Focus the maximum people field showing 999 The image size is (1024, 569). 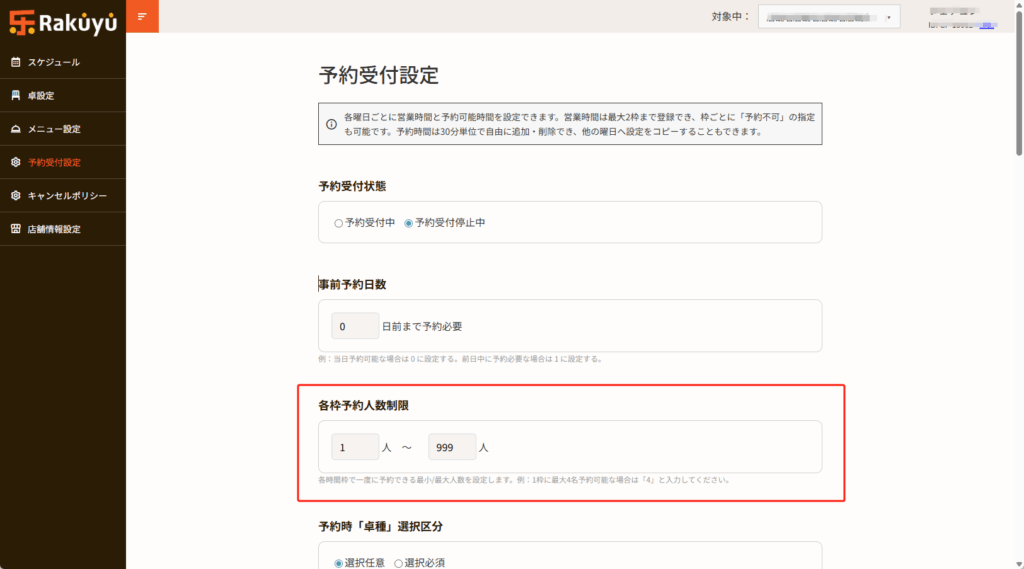(x=451, y=447)
